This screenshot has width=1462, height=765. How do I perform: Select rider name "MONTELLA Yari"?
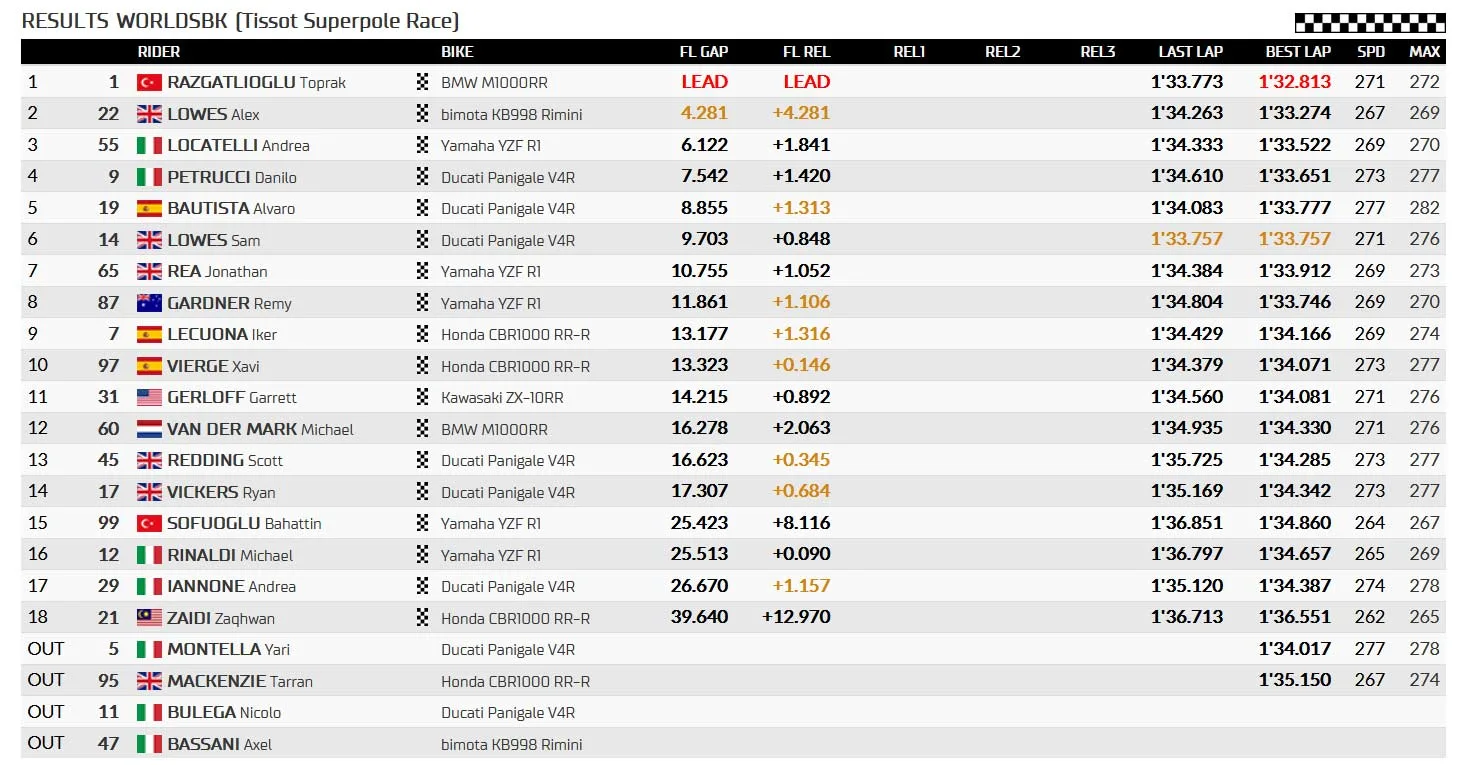[x=229, y=649]
